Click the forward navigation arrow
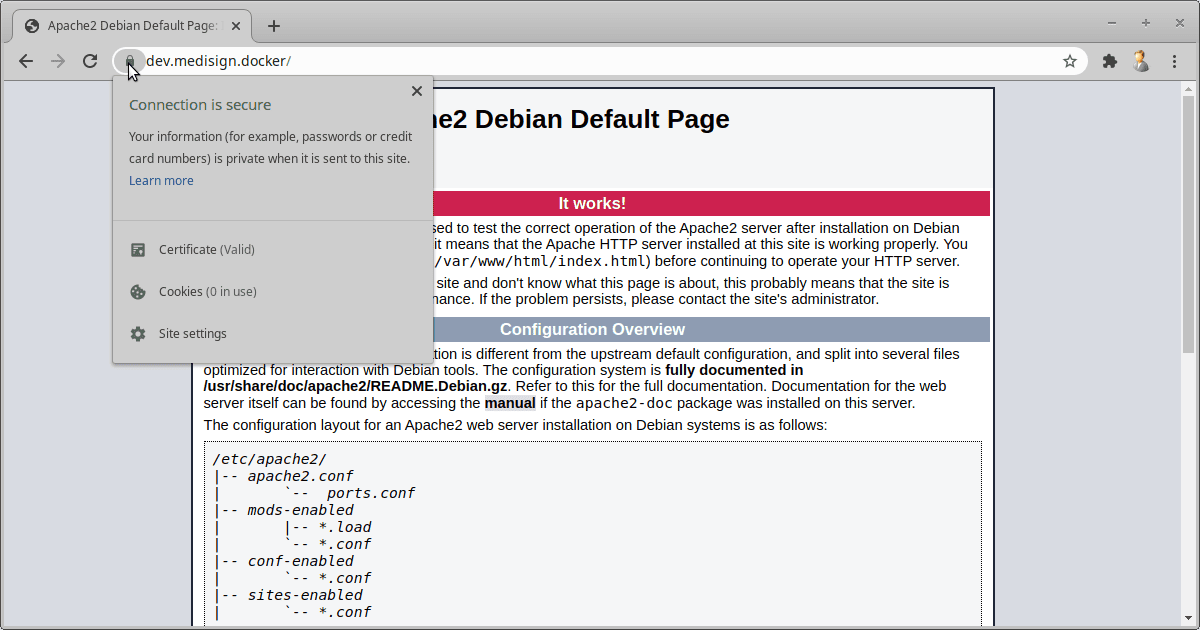1200x630 pixels. coord(58,61)
